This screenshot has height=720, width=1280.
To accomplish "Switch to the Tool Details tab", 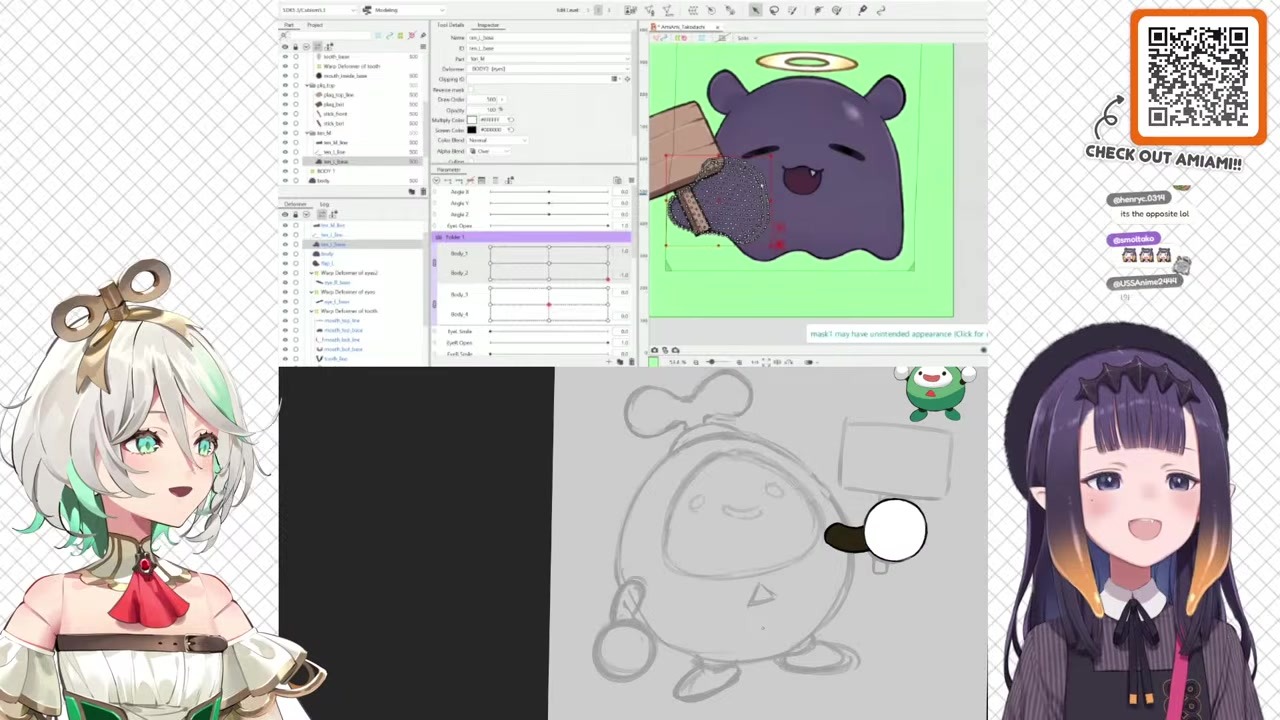I will click(450, 25).
